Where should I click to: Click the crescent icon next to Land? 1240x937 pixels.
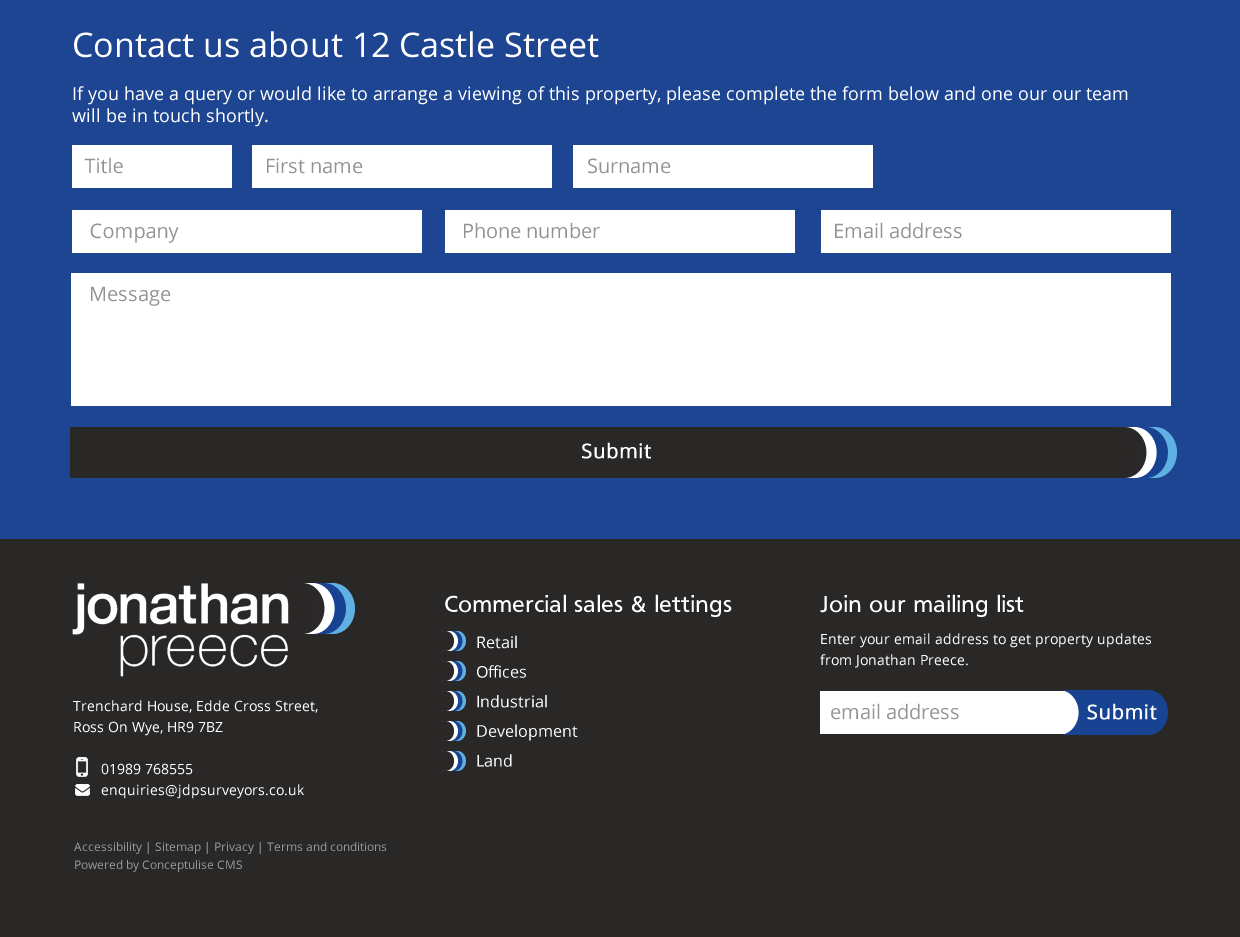(456, 761)
